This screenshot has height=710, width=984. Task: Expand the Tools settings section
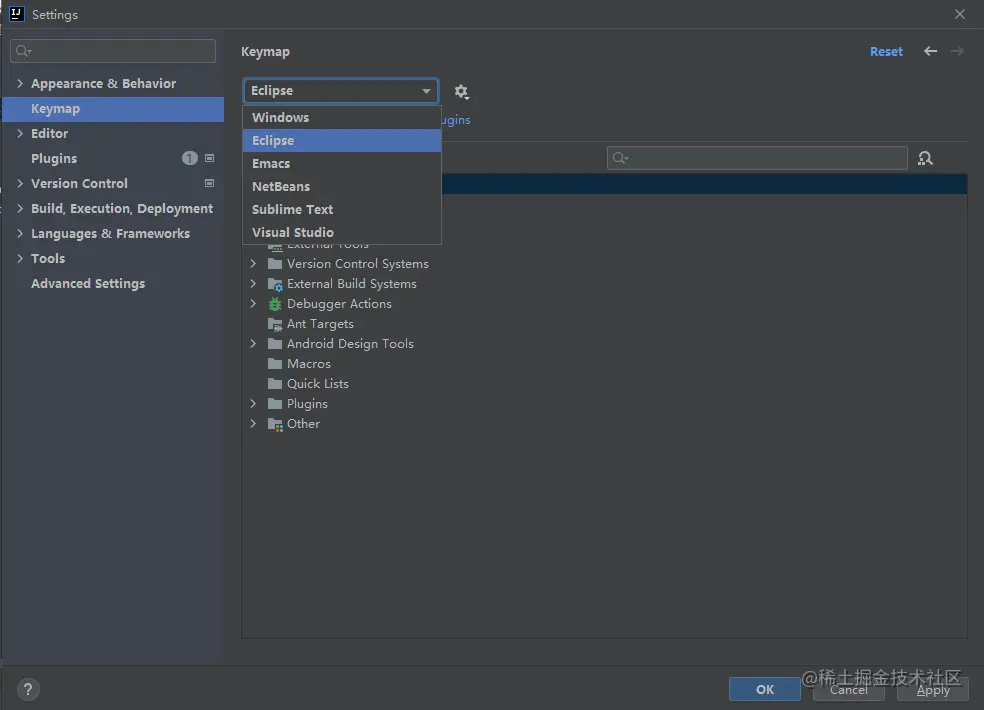point(19,259)
